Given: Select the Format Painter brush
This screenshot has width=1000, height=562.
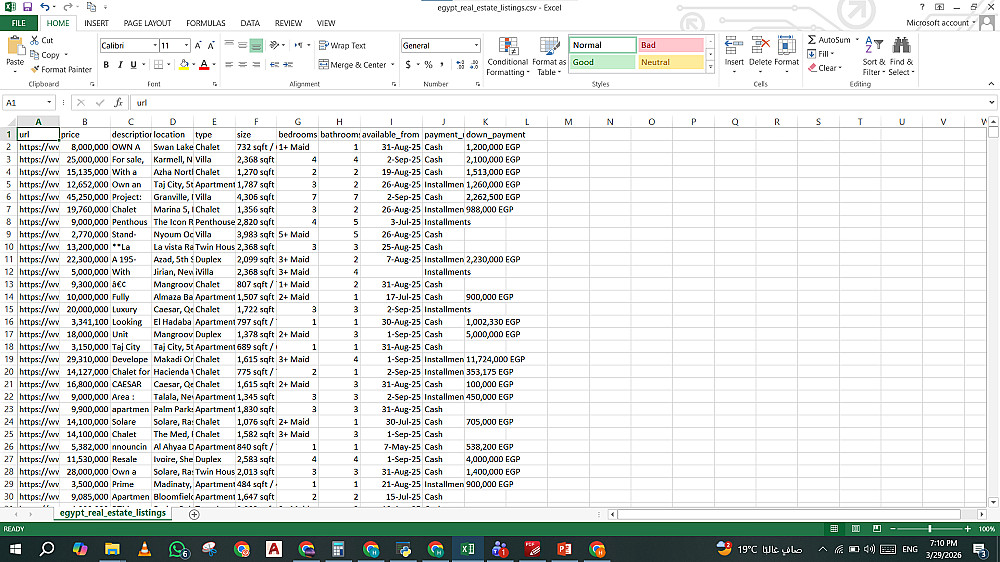Looking at the screenshot, I should (x=34, y=69).
